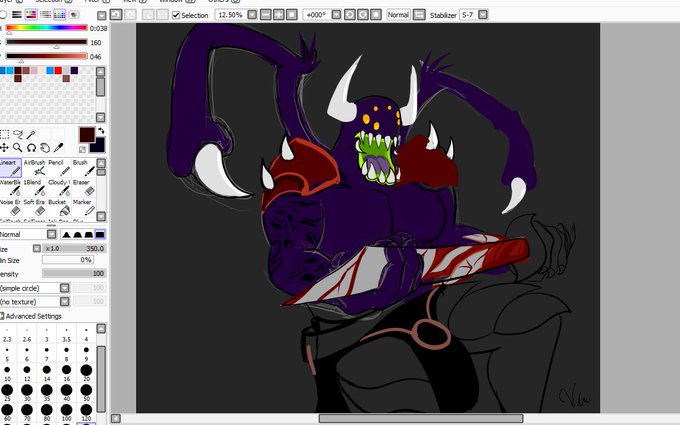Choose the magic wand tool
Image resolution: width=680 pixels, height=425 pixels.
[31, 134]
